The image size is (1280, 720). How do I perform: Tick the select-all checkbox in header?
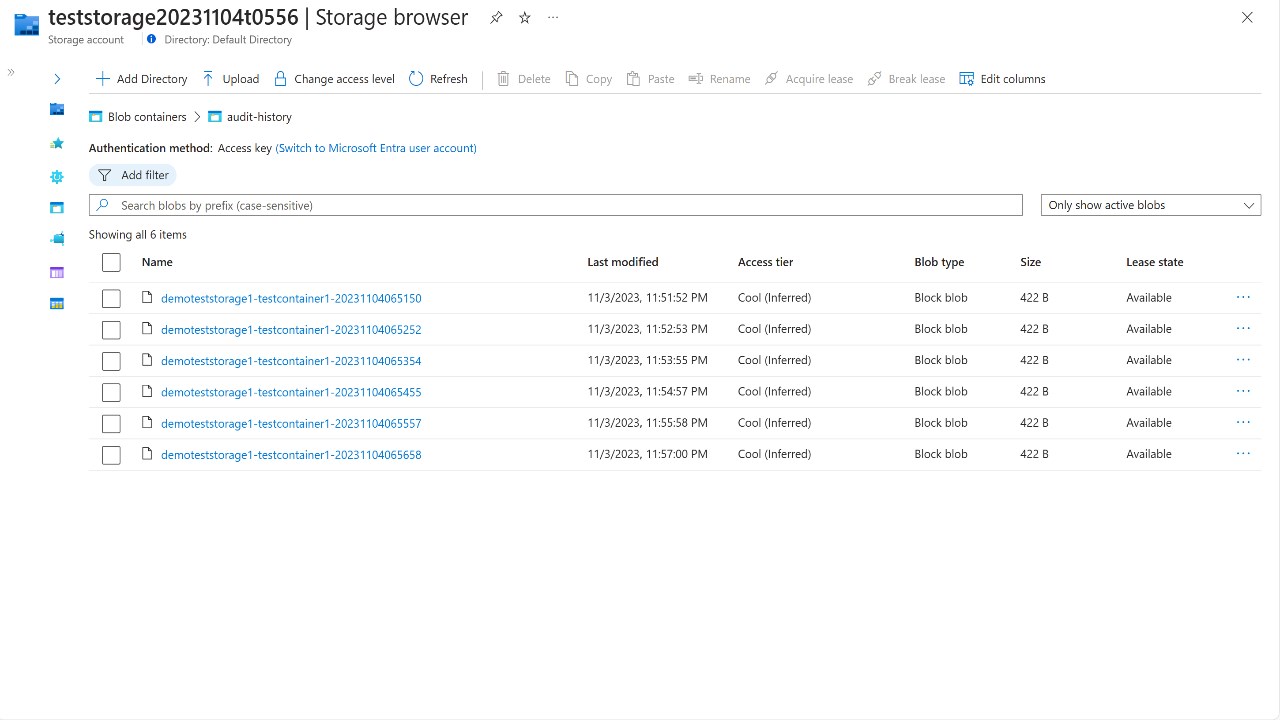(x=111, y=262)
